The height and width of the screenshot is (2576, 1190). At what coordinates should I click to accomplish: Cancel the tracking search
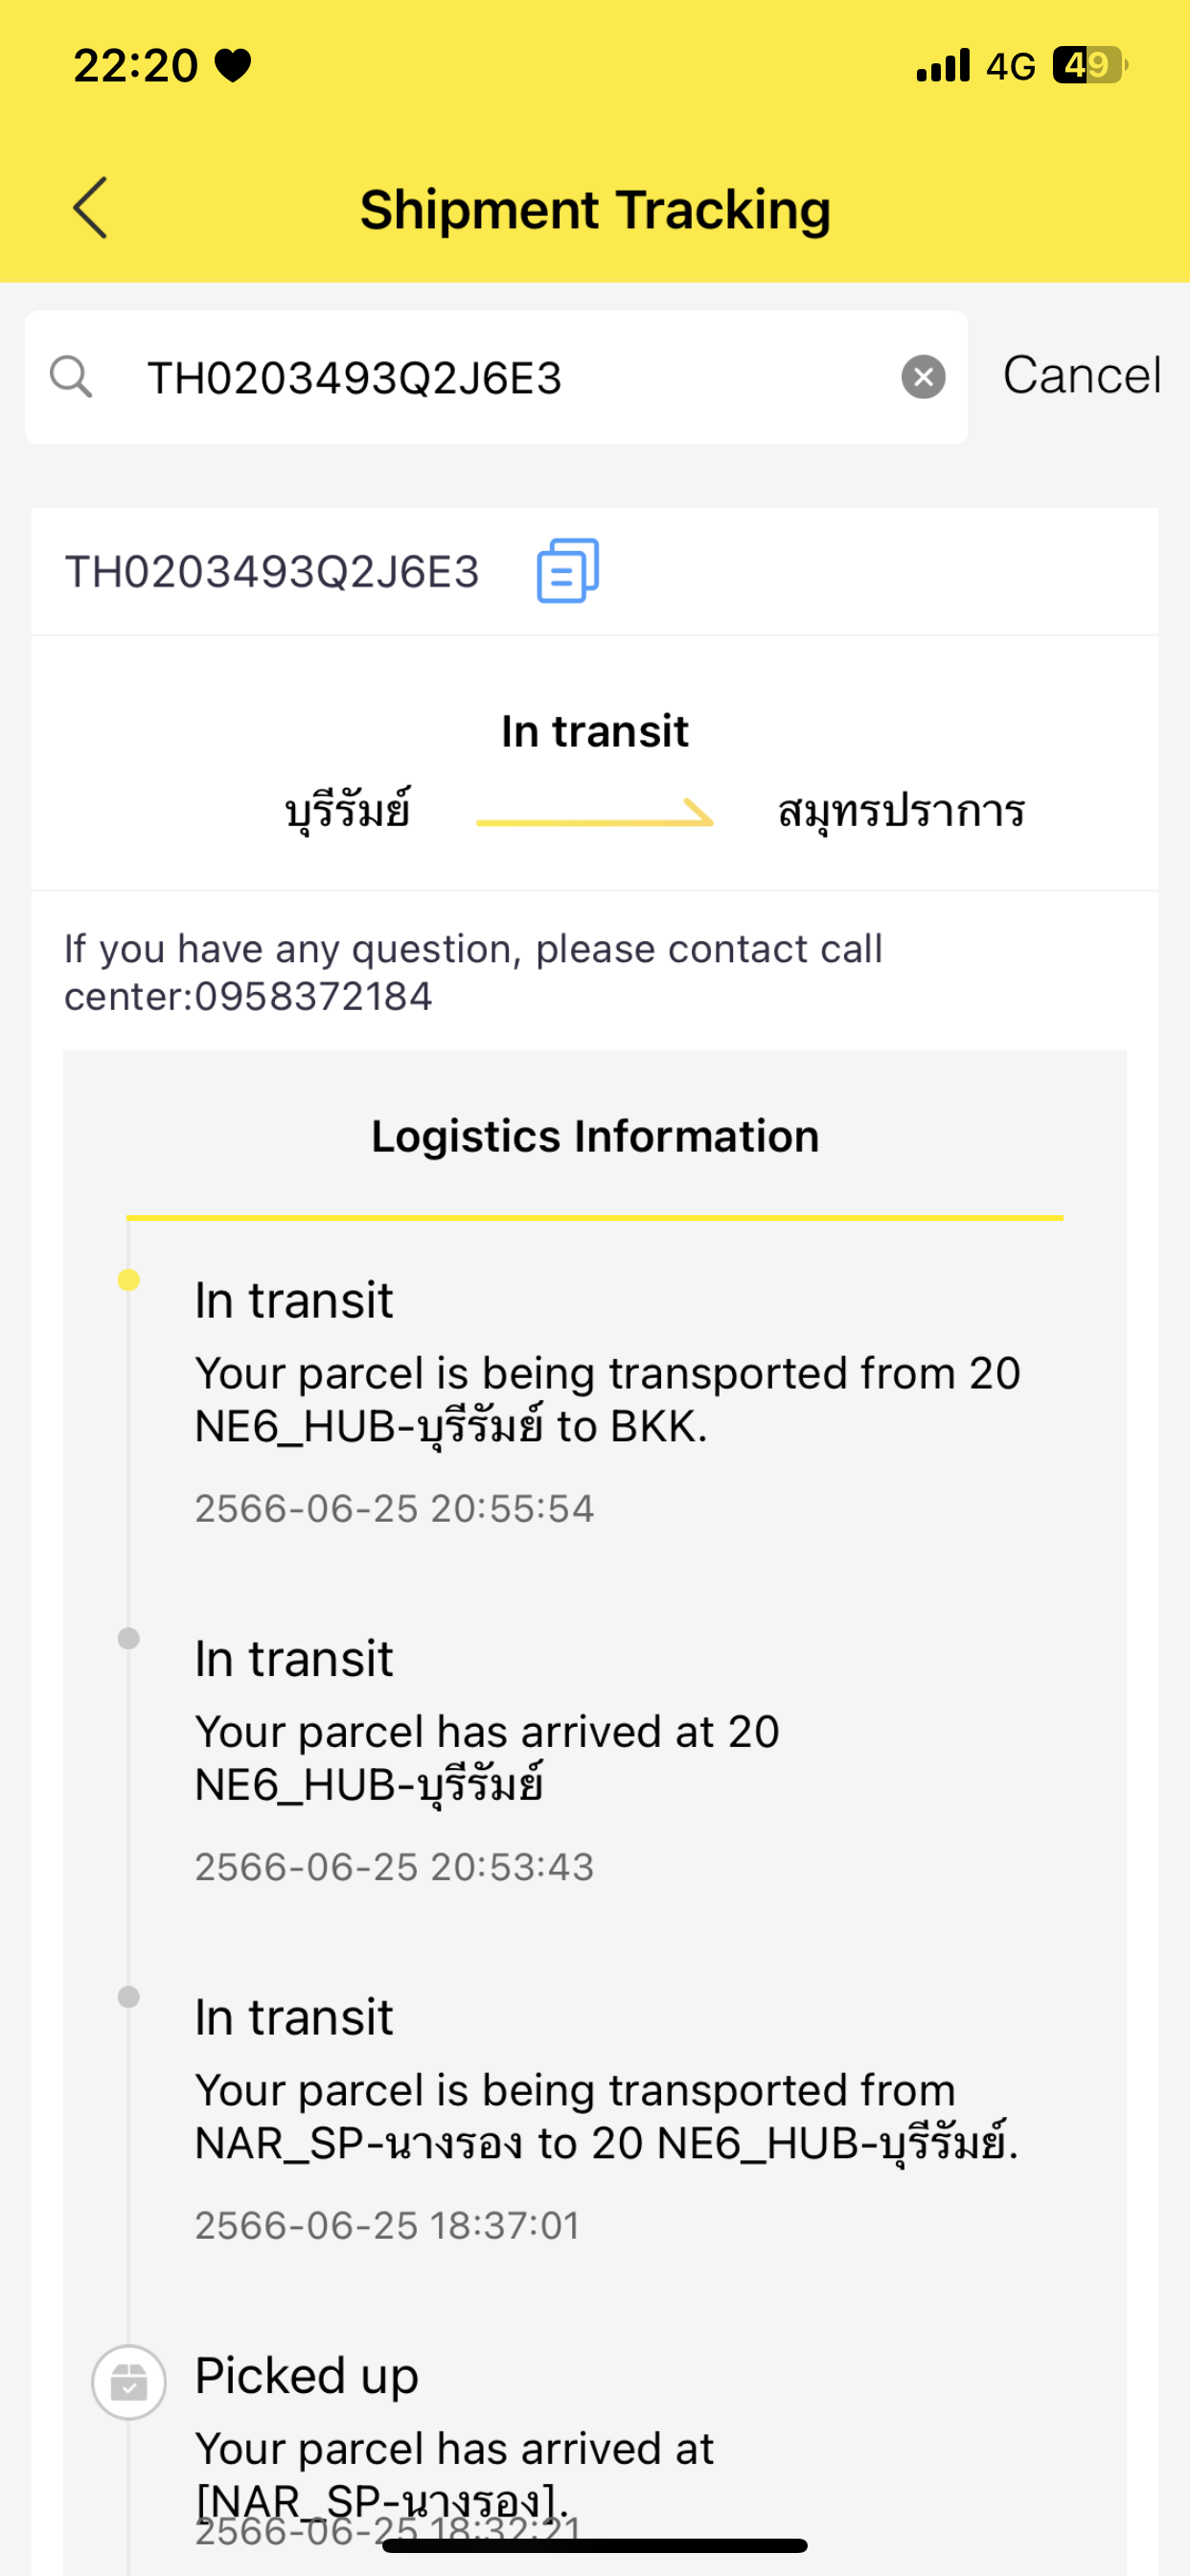1081,376
